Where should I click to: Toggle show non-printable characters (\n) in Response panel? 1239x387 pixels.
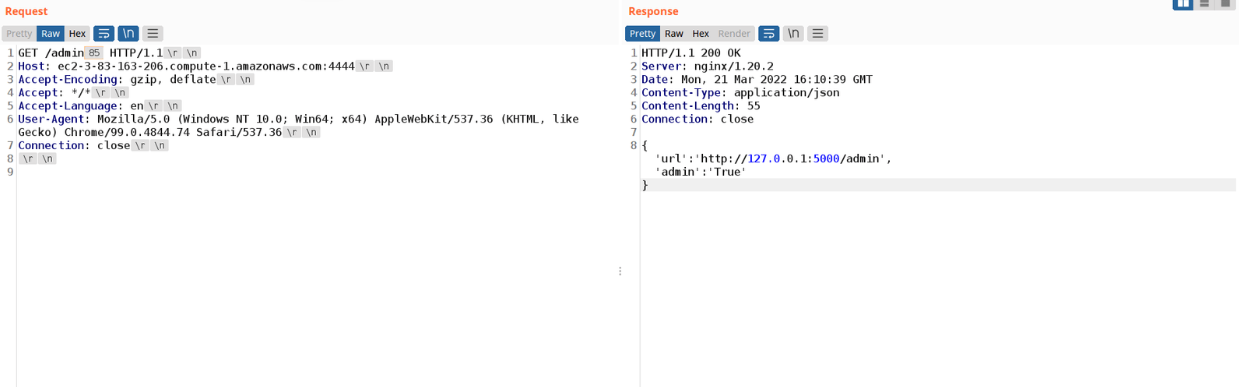[793, 33]
